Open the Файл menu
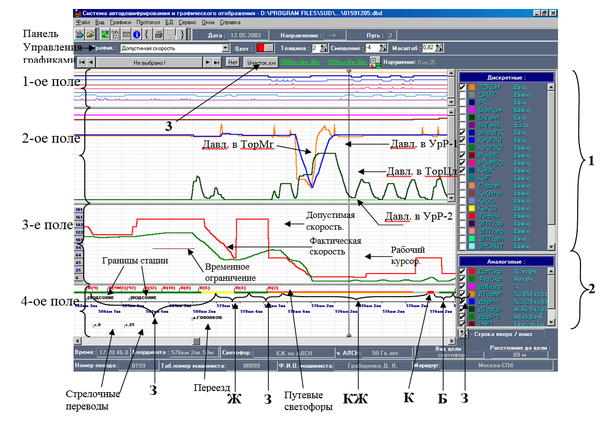 click(x=81, y=20)
